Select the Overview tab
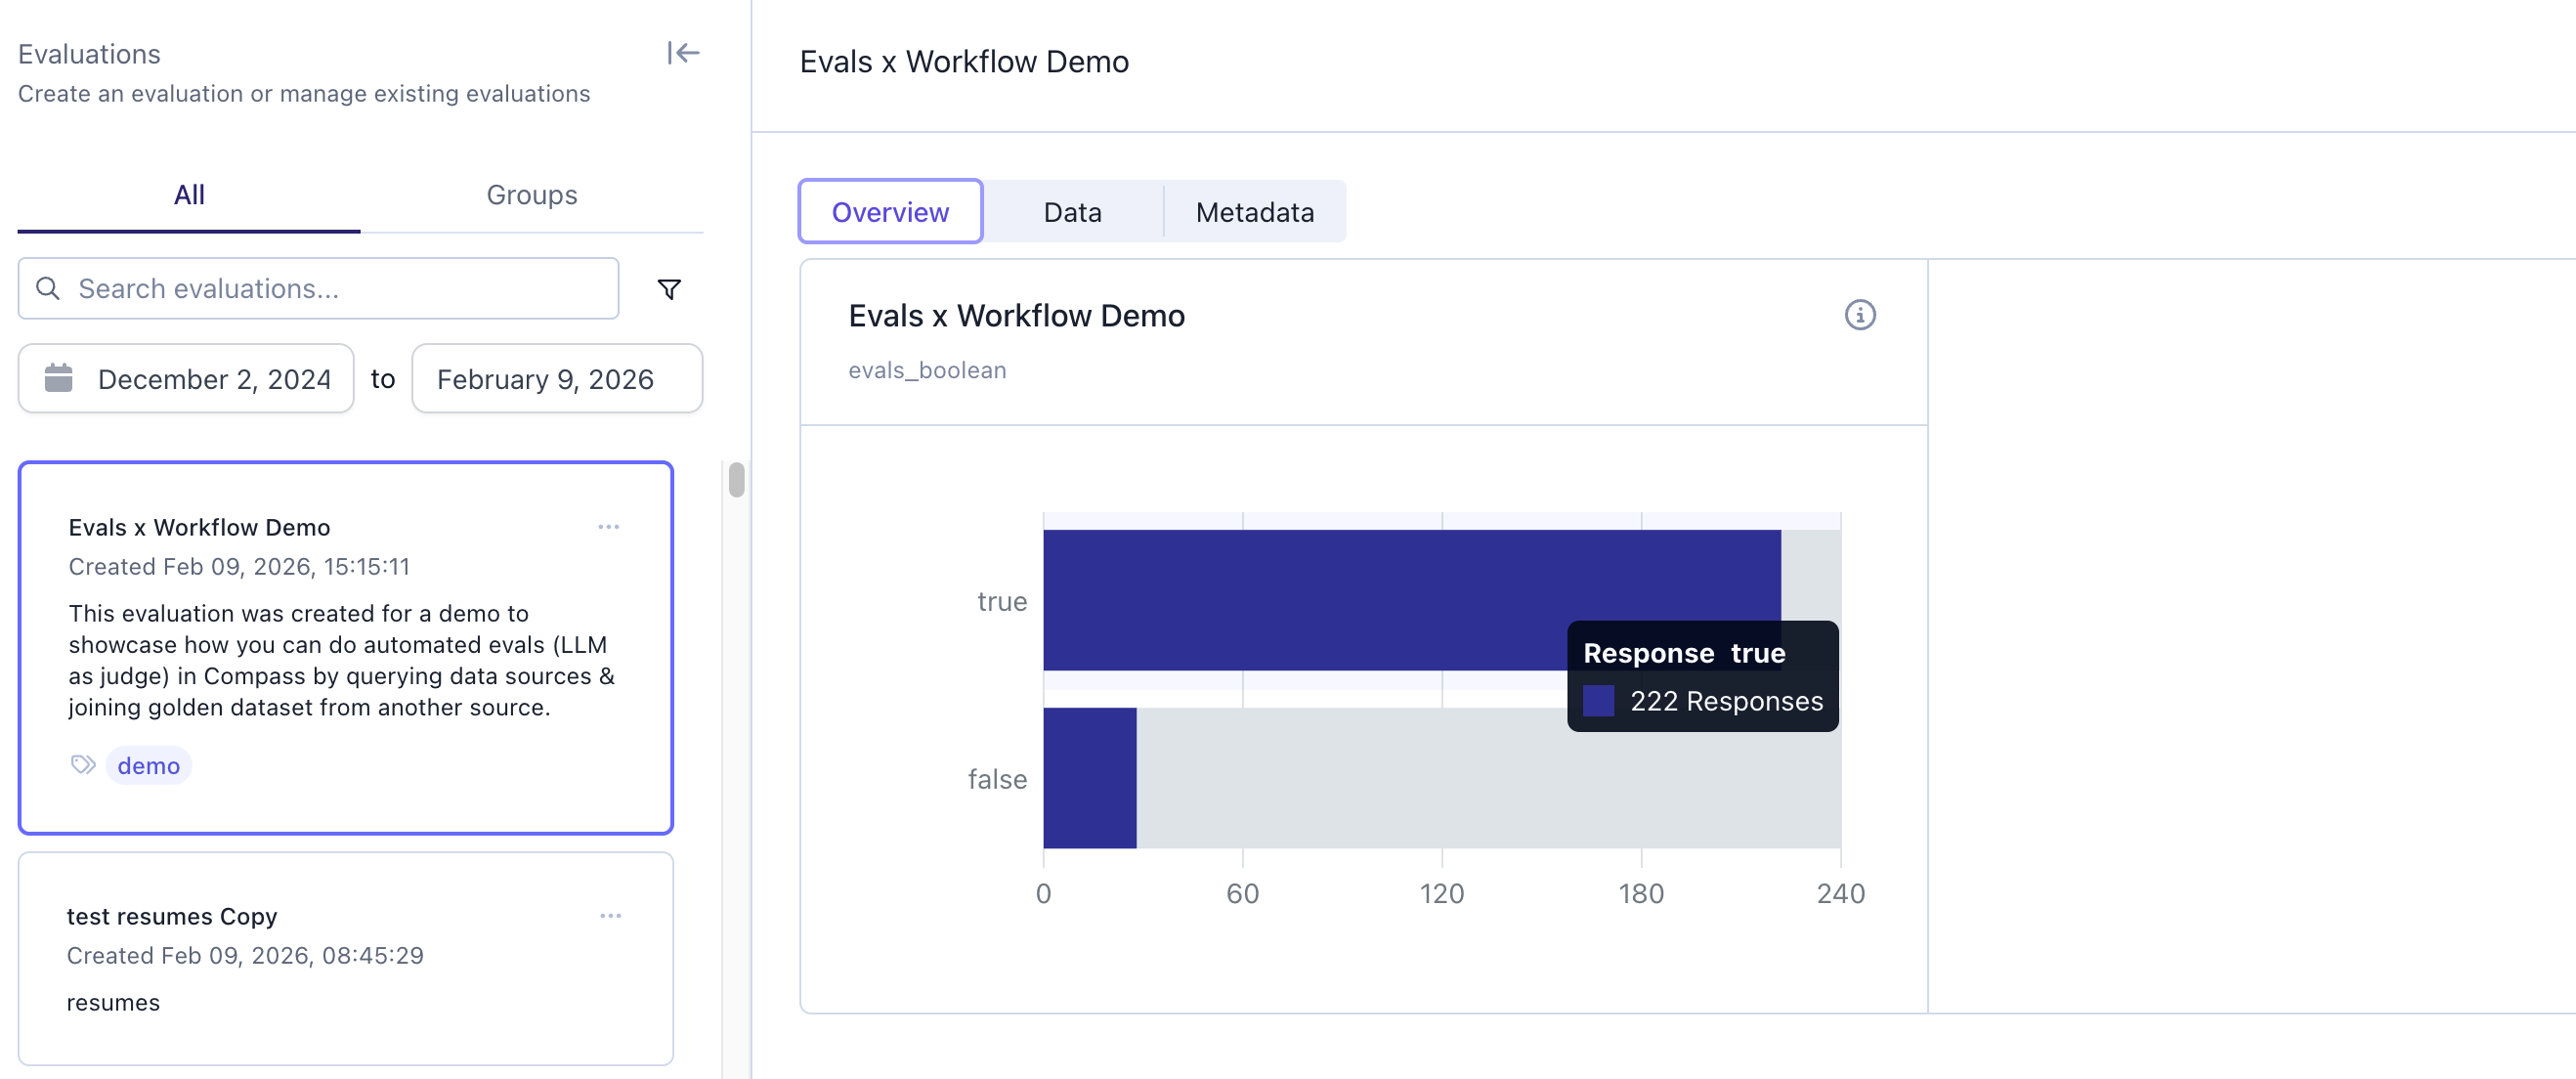2576x1079 pixels. [x=890, y=212]
